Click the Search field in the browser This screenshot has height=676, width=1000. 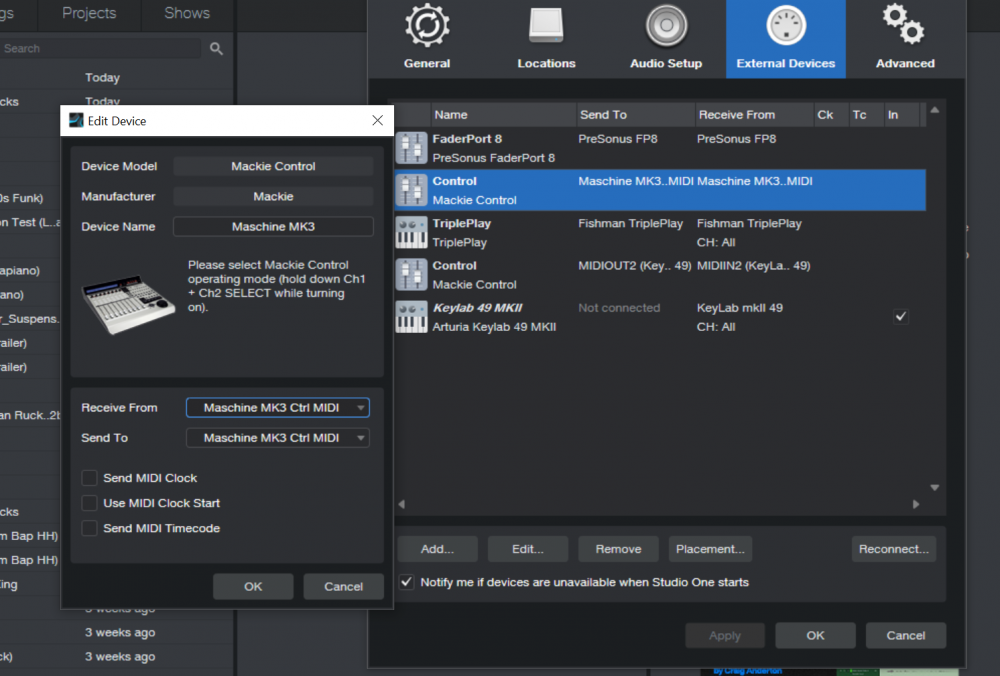click(x=101, y=48)
